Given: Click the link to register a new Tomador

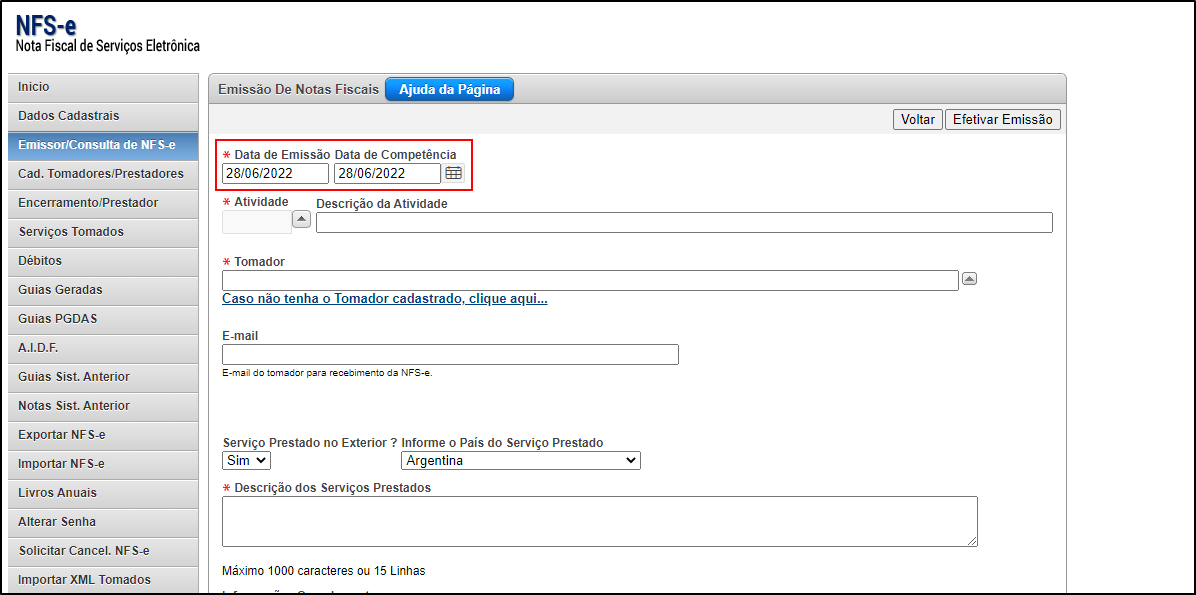Looking at the screenshot, I should coord(384,299).
